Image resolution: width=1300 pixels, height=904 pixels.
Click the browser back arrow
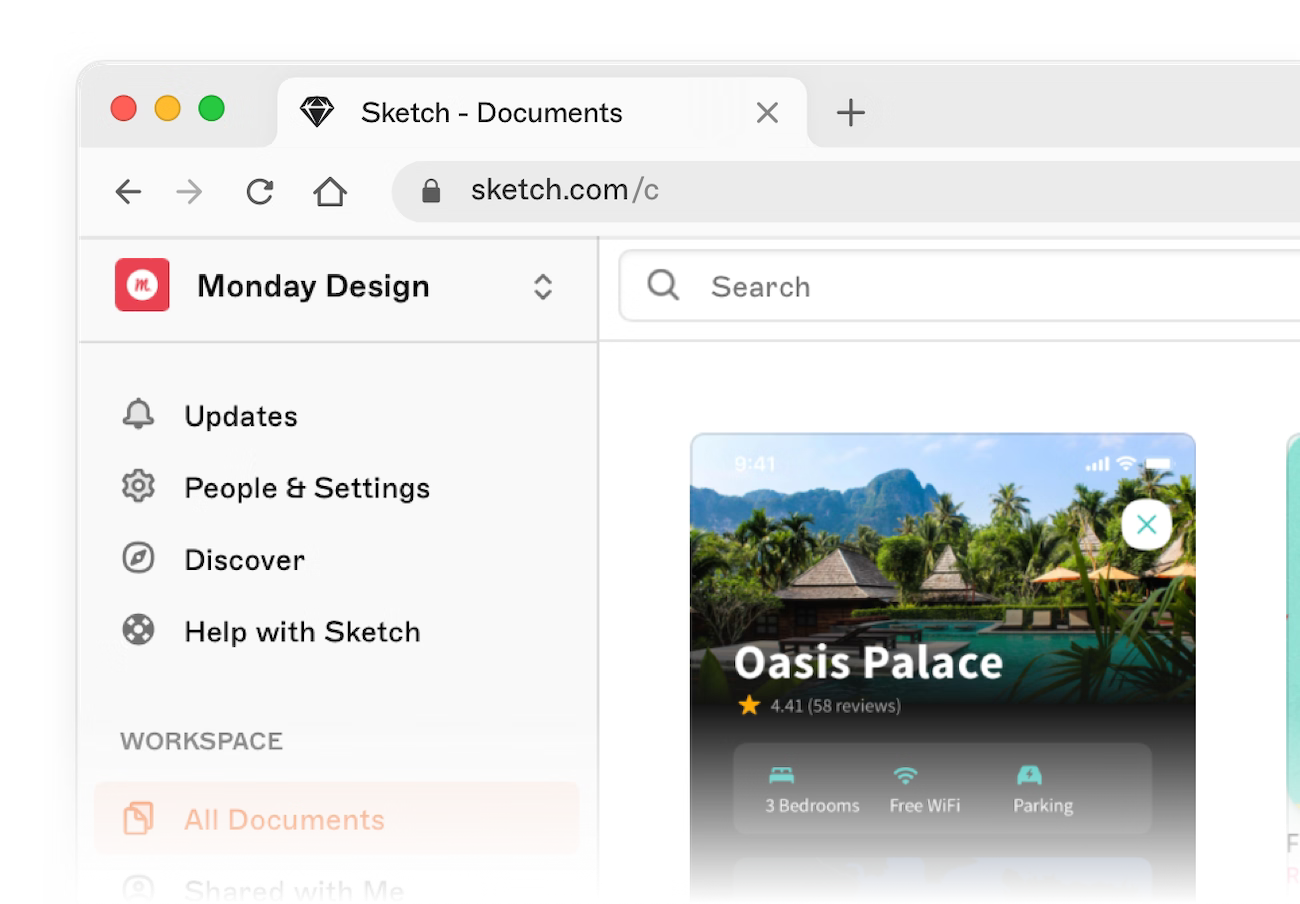click(x=128, y=191)
